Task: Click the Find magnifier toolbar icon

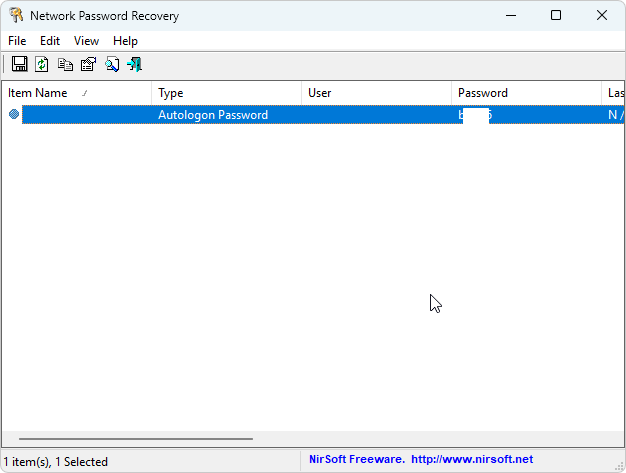Action: 112,64
